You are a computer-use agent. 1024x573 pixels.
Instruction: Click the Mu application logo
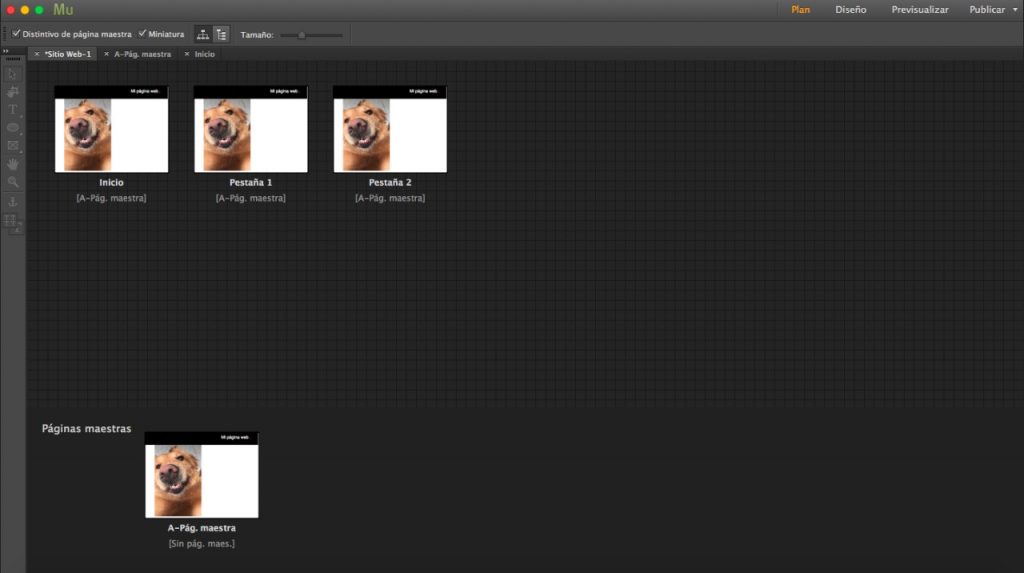(x=63, y=10)
